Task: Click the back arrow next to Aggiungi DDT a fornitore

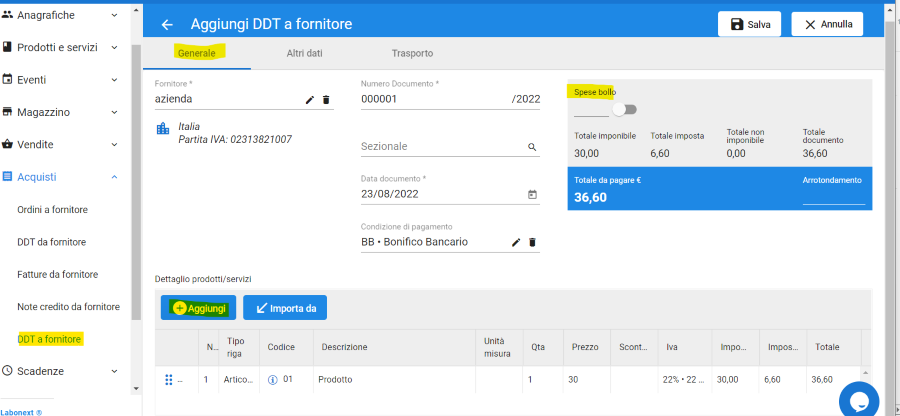Action: 167,25
